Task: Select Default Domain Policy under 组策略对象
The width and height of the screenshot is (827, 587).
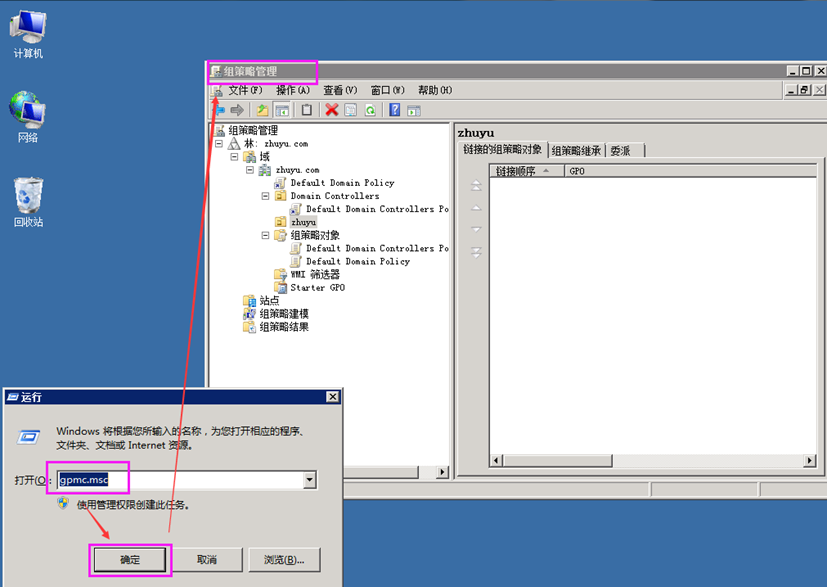Action: [358, 261]
